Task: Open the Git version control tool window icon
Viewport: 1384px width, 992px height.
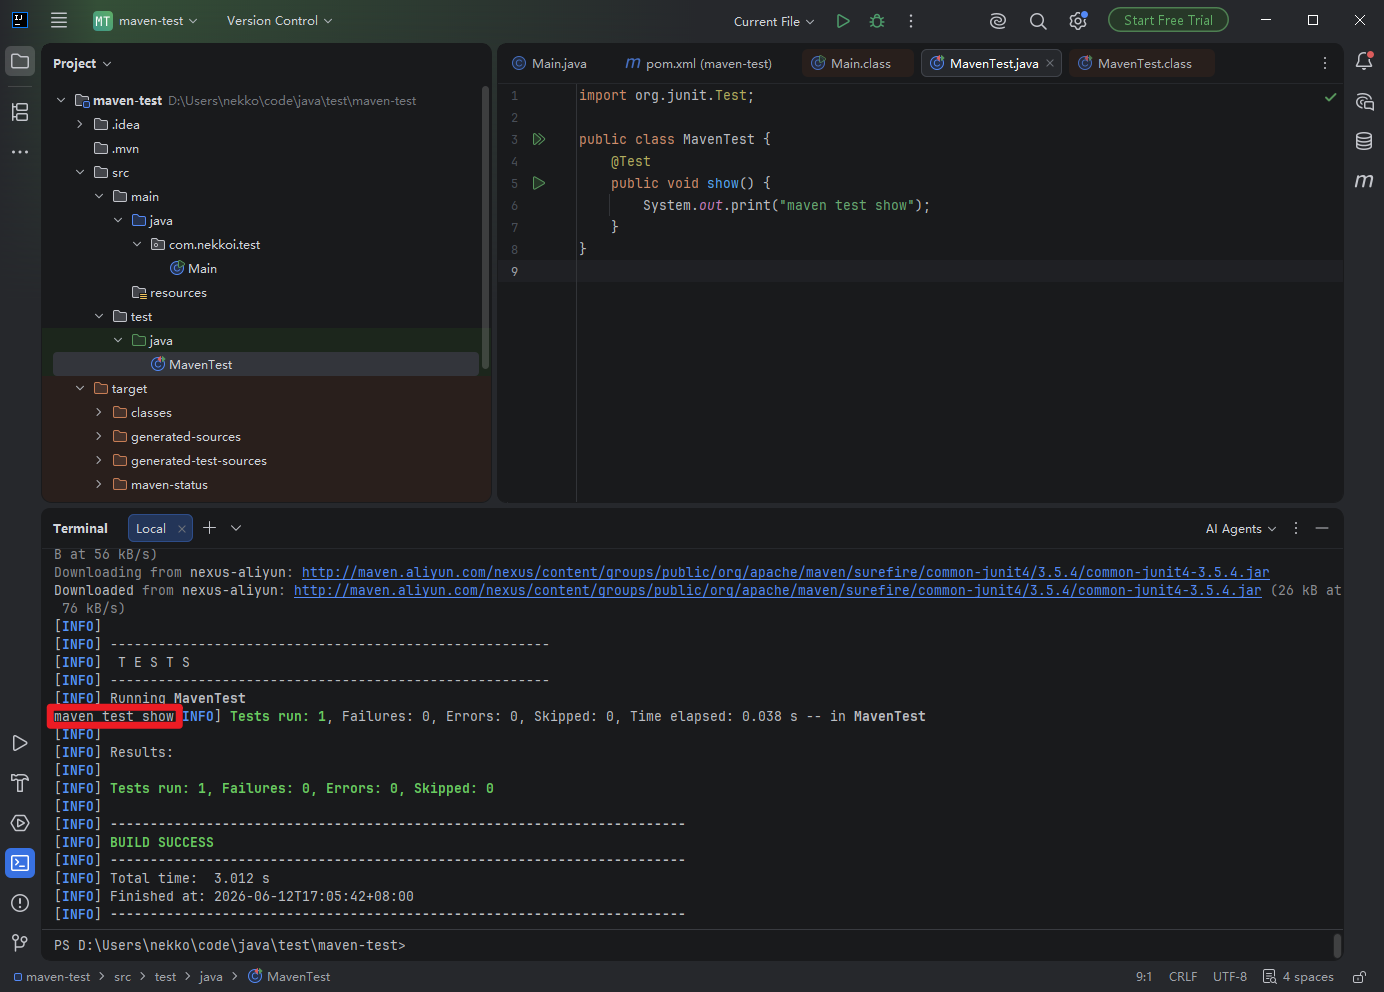Action: click(20, 943)
